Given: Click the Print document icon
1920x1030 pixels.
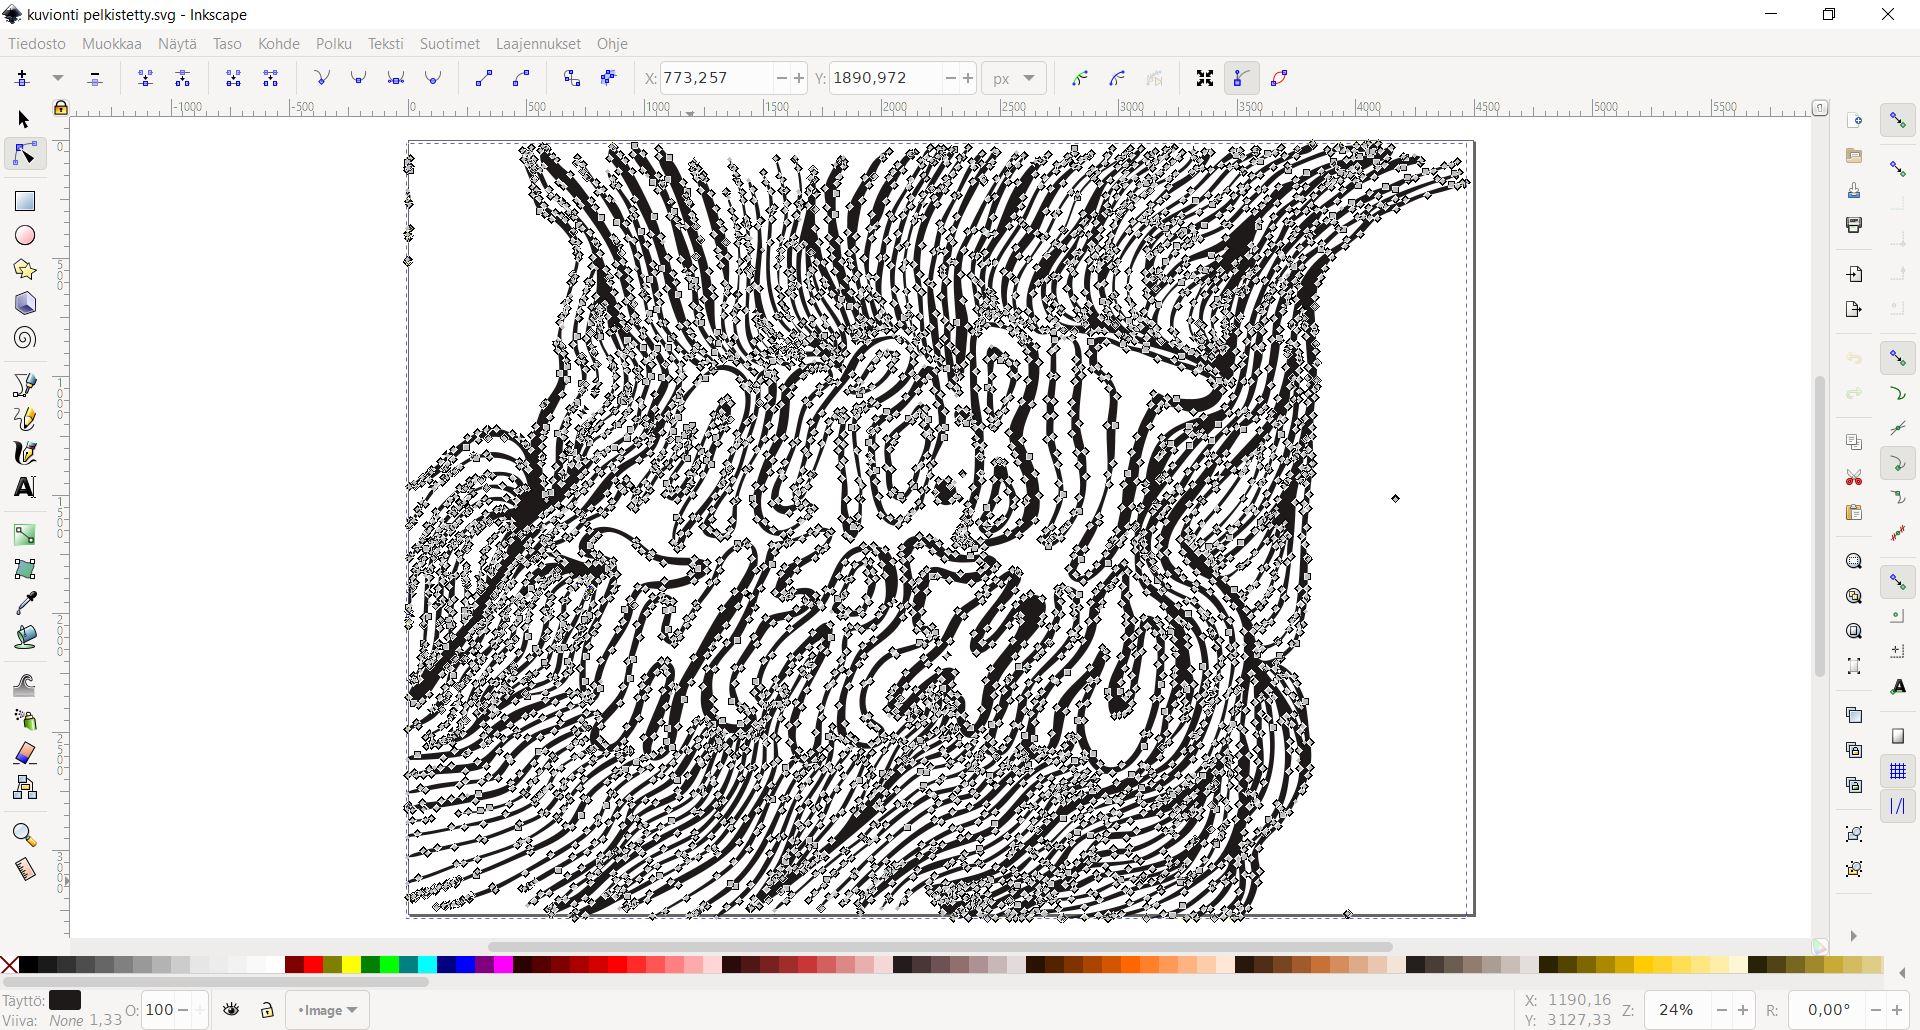Looking at the screenshot, I should click(x=1854, y=225).
